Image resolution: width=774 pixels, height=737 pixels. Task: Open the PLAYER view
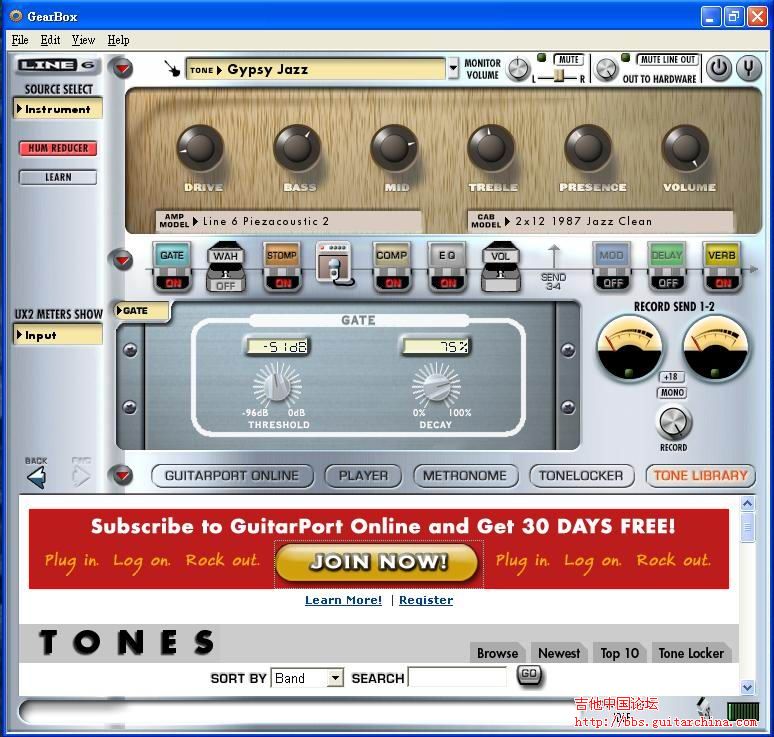363,476
